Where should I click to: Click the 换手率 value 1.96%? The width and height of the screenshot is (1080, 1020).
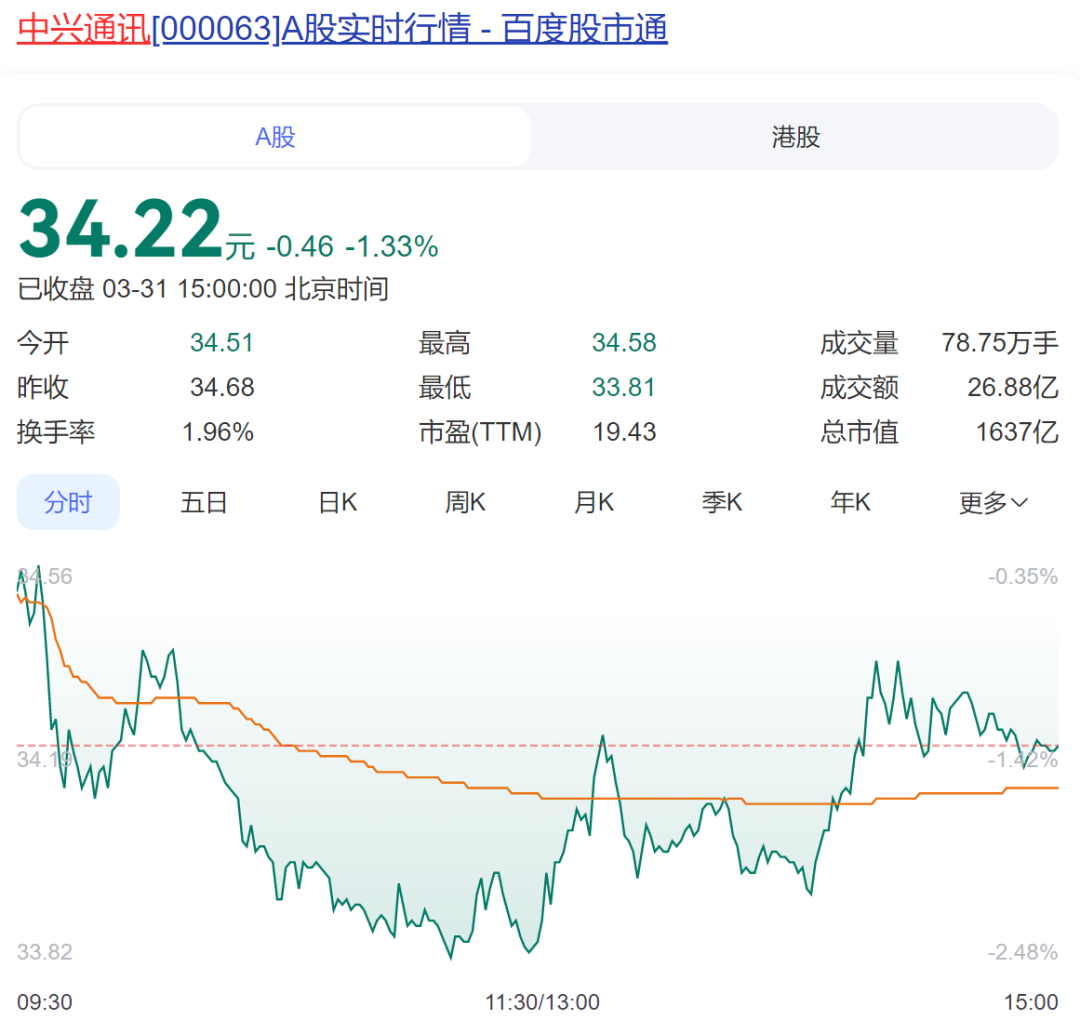tap(218, 432)
